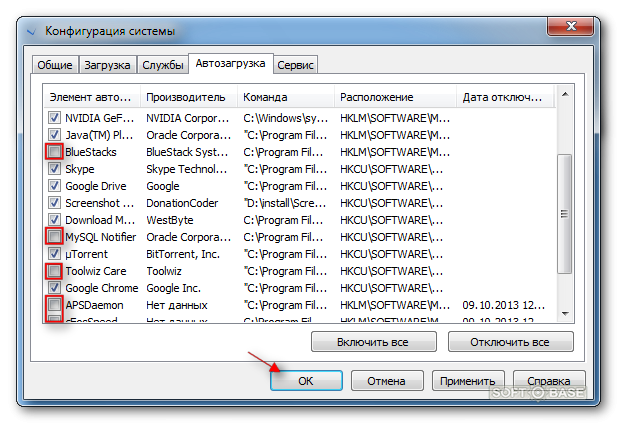Enable the Toolwiz Care checkbox
The width and height of the screenshot is (618, 424).
coord(54,271)
